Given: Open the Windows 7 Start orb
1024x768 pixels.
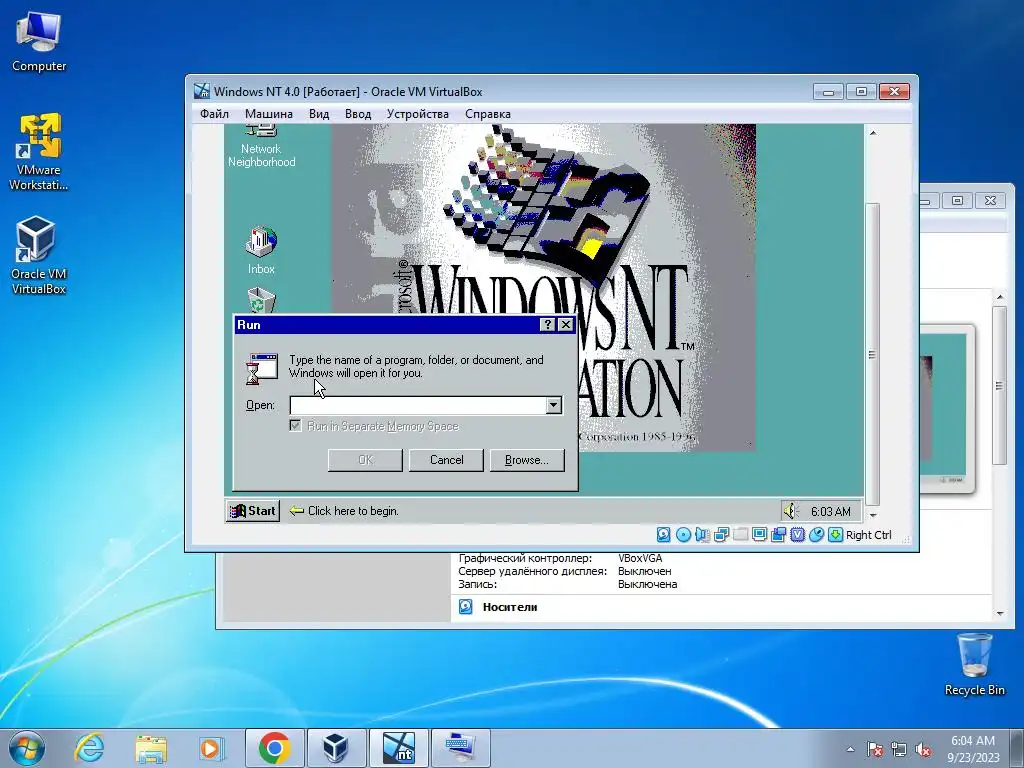Looking at the screenshot, I should tap(27, 748).
